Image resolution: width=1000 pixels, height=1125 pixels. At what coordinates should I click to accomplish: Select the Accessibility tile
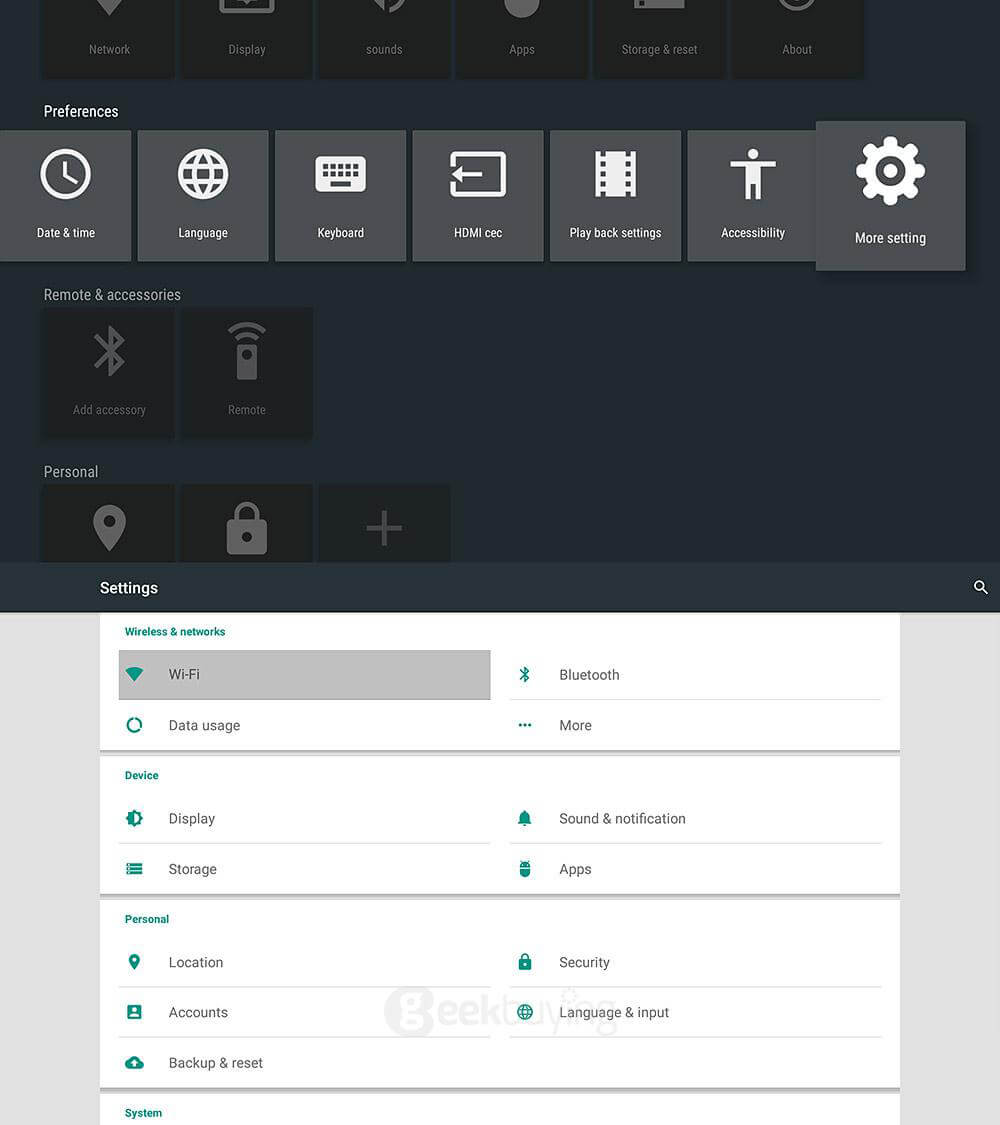click(753, 196)
